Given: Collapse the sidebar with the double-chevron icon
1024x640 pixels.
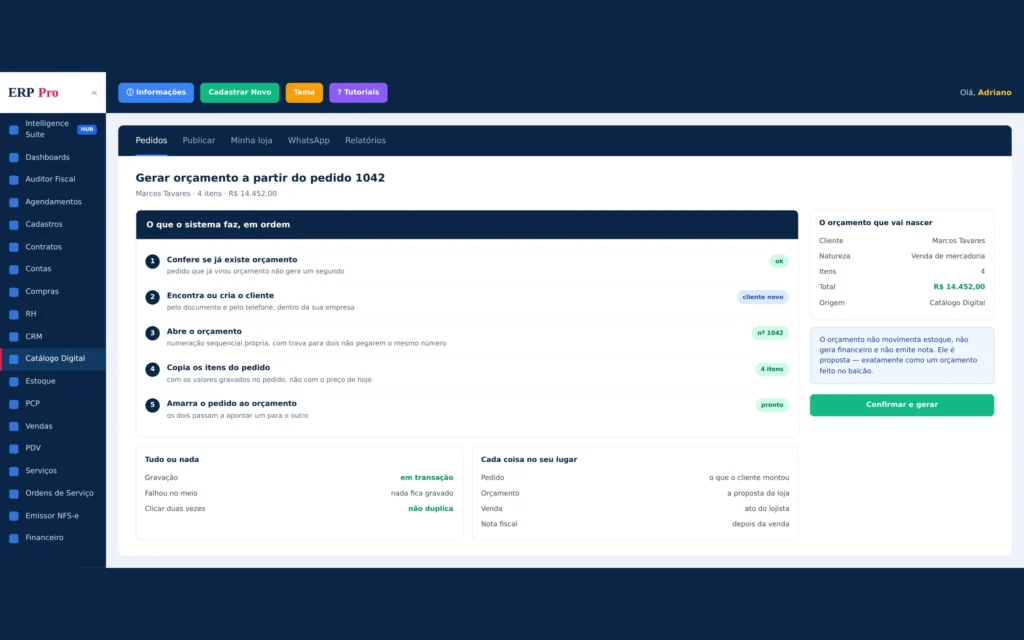Looking at the screenshot, I should tap(94, 93).
